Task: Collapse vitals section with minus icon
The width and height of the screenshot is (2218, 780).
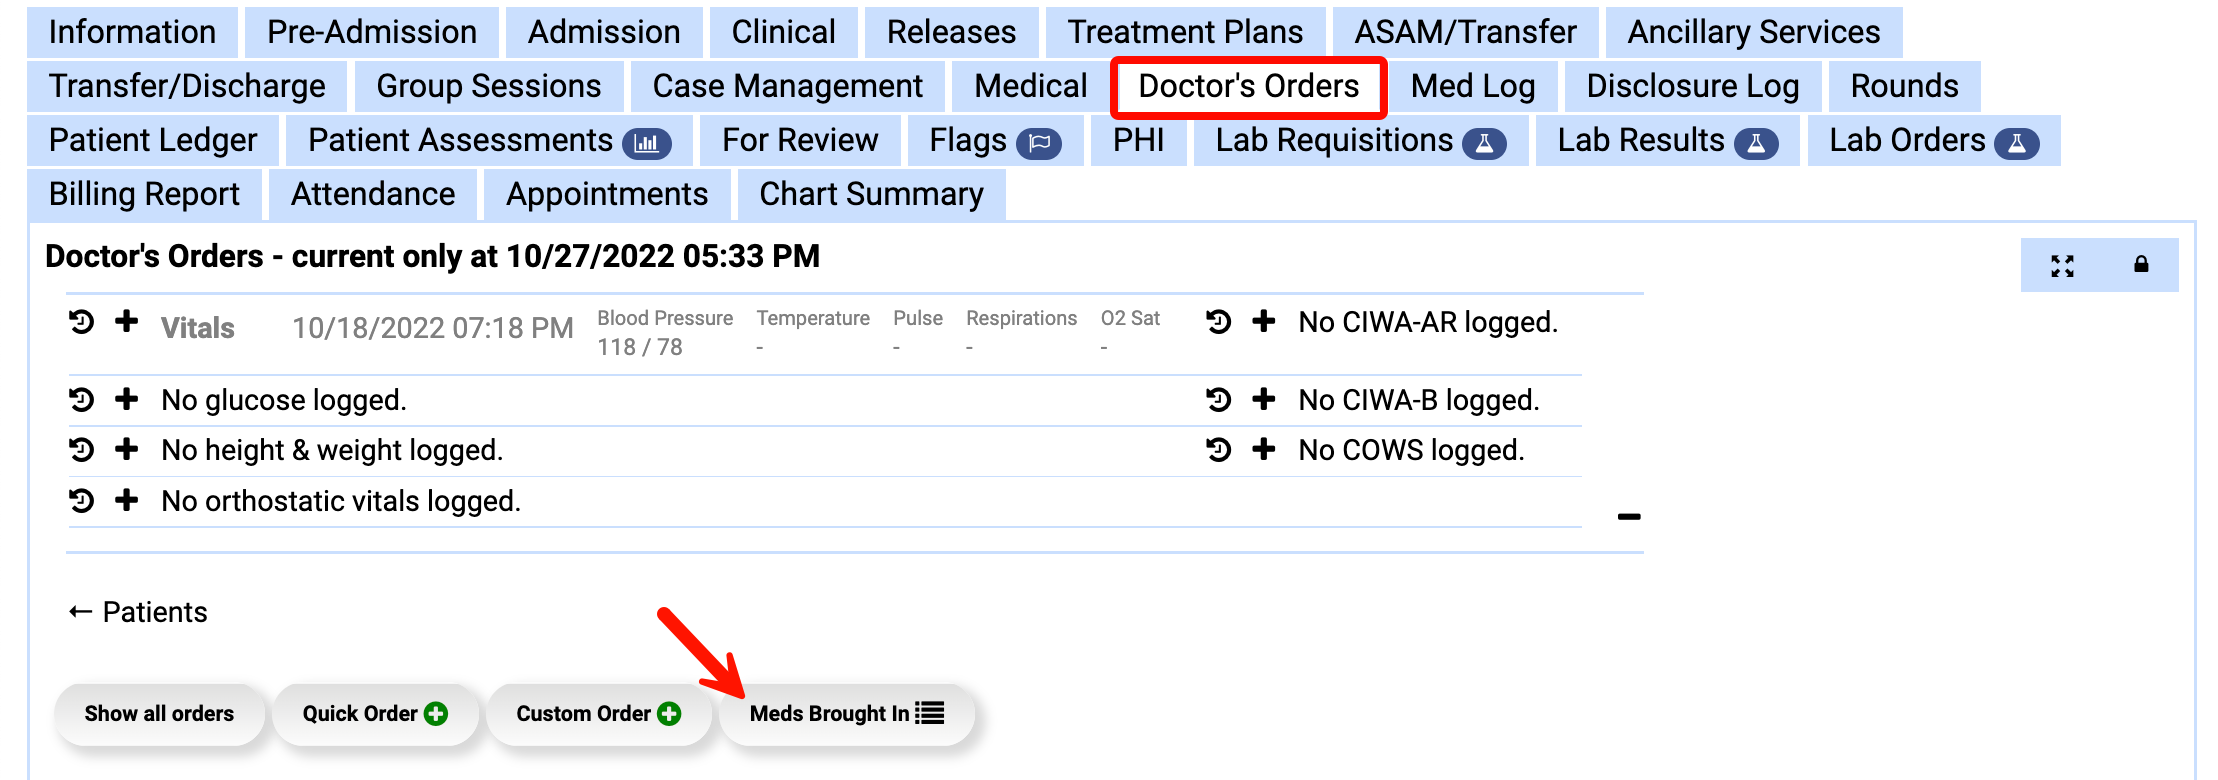Action: [x=1629, y=517]
